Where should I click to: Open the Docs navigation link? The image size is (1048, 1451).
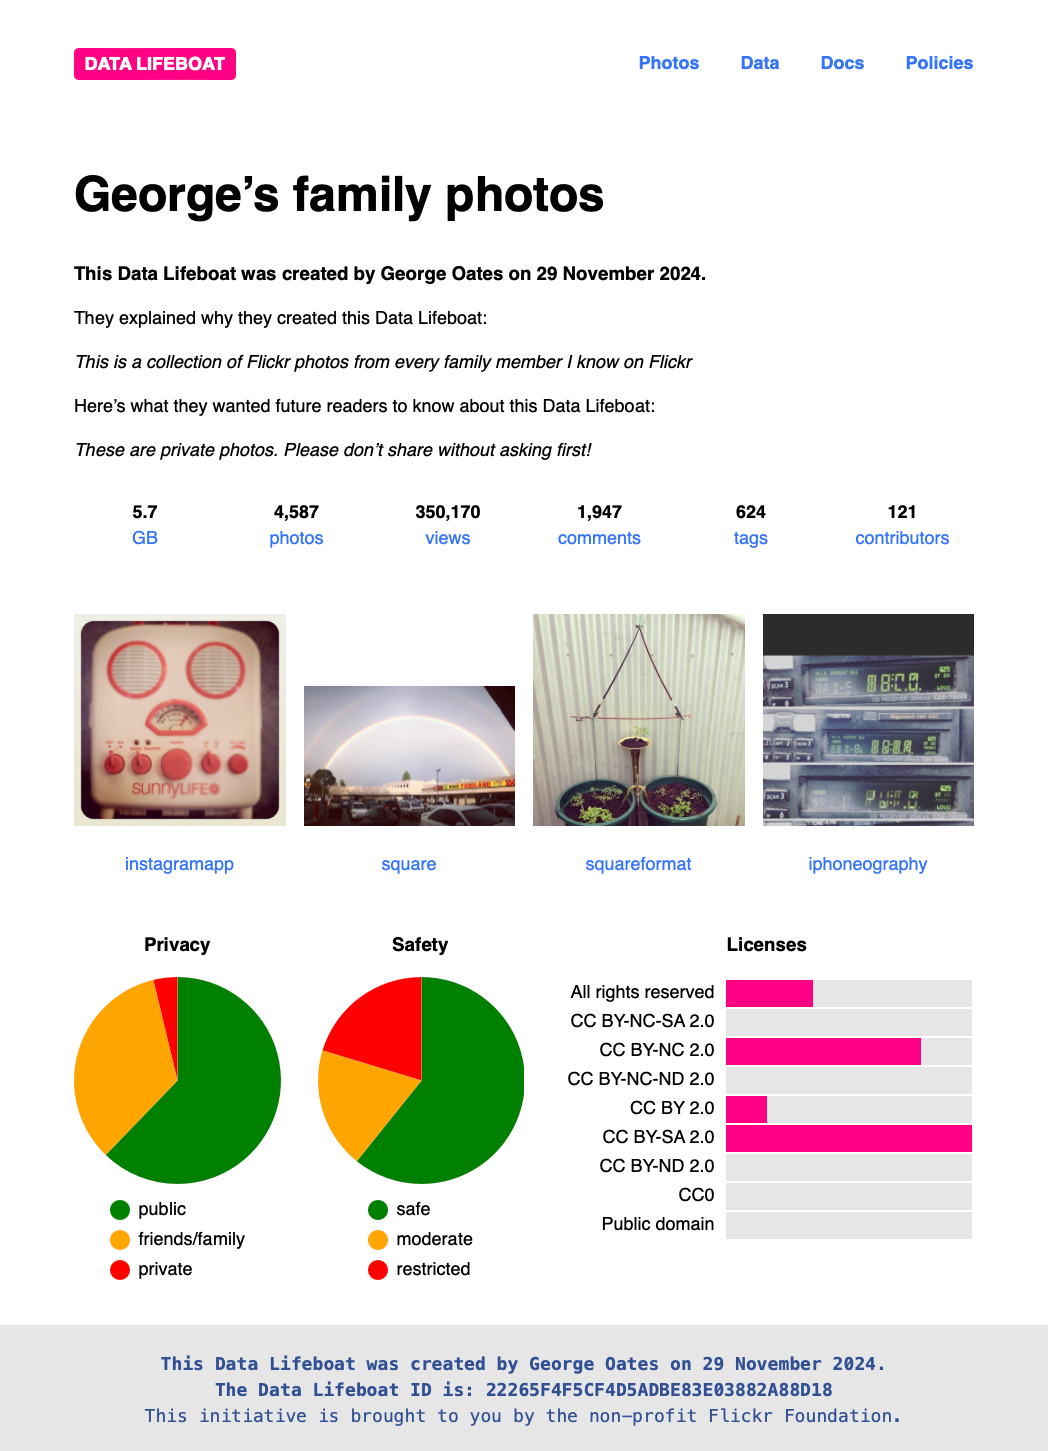click(x=842, y=63)
